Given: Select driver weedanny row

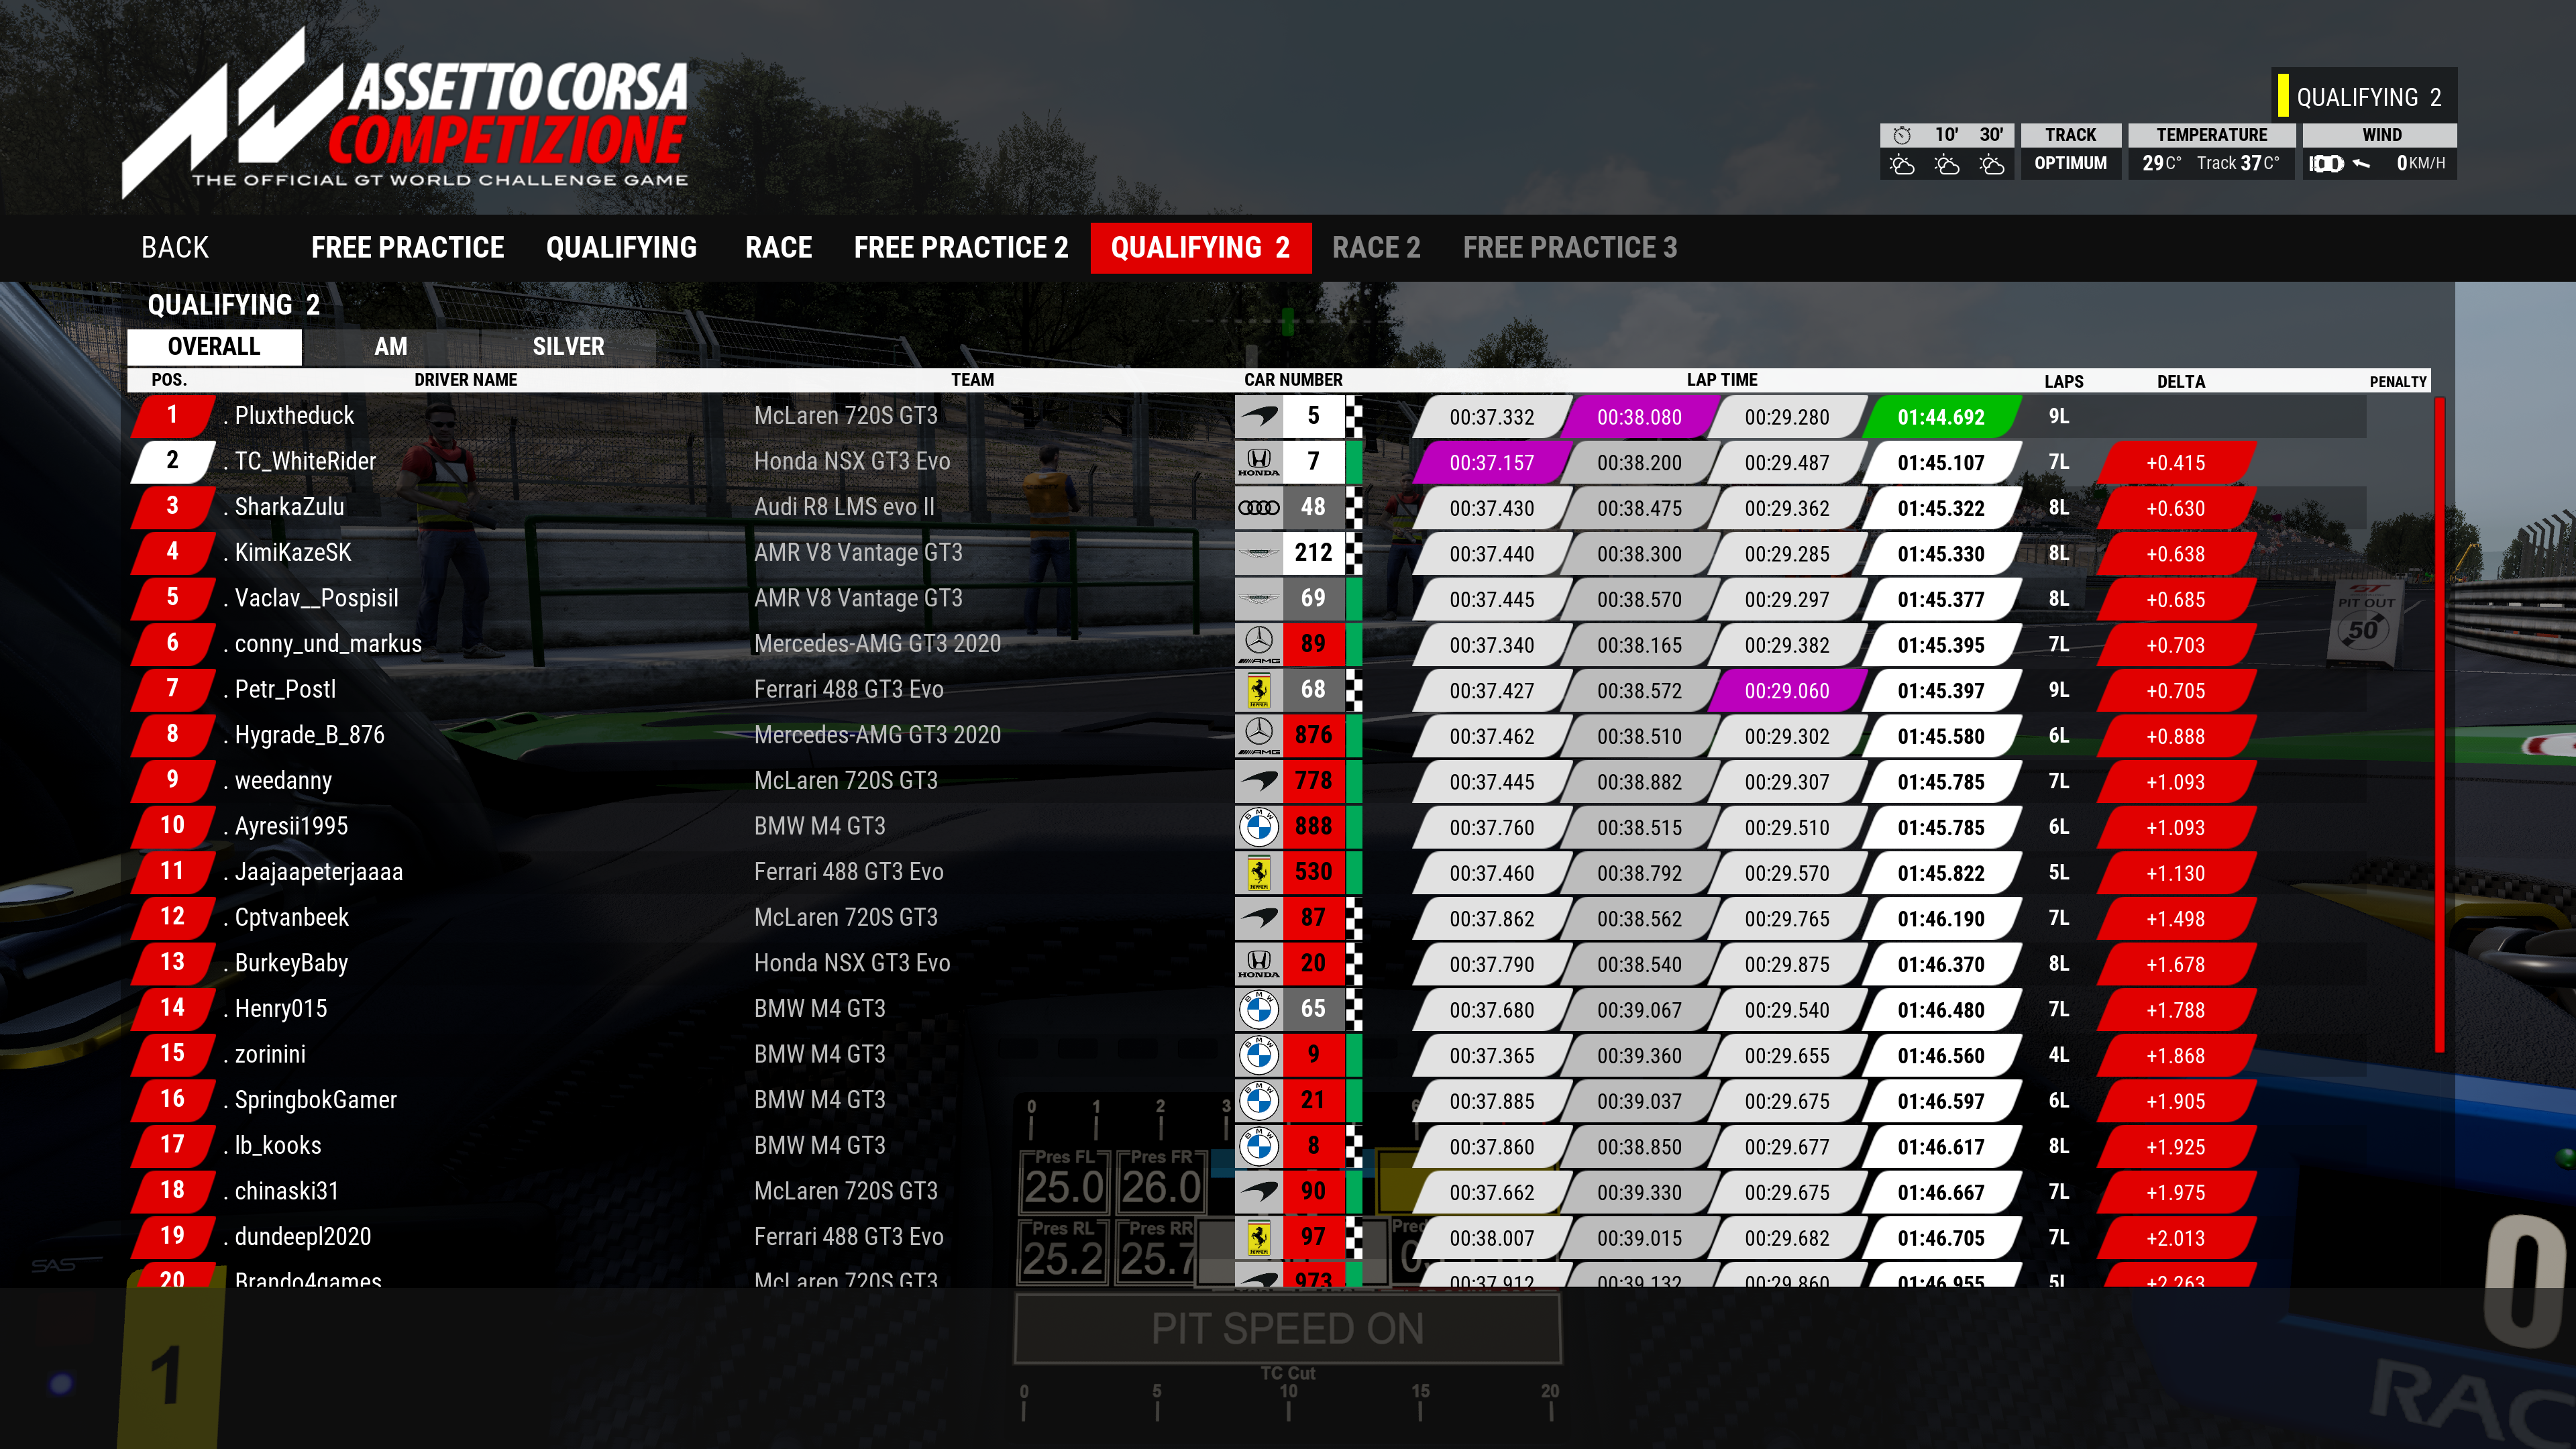Looking at the screenshot, I should coord(1247,781).
